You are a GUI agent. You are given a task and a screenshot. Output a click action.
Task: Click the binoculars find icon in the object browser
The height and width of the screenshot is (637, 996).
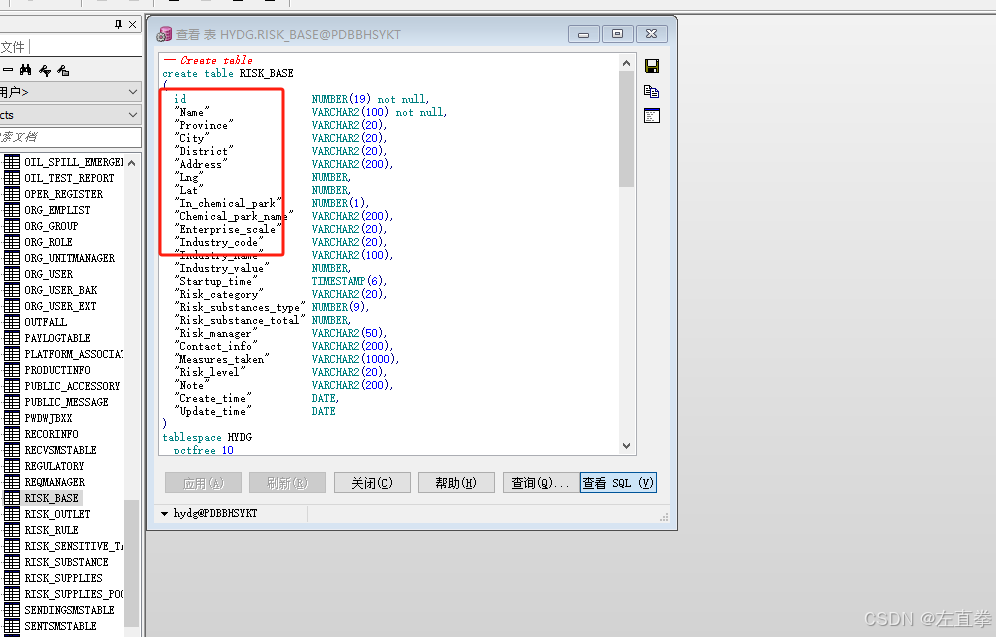pos(25,70)
